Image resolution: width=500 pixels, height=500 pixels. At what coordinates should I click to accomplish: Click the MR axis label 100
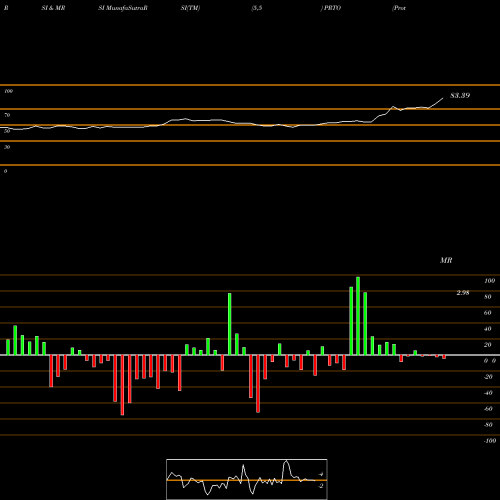(x=489, y=281)
